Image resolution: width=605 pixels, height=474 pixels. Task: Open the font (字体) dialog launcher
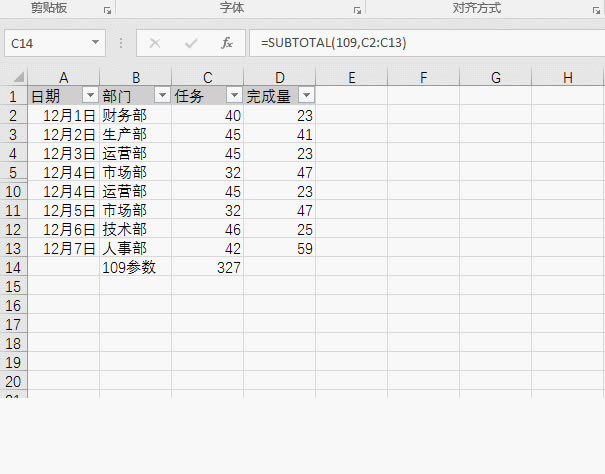click(x=357, y=11)
